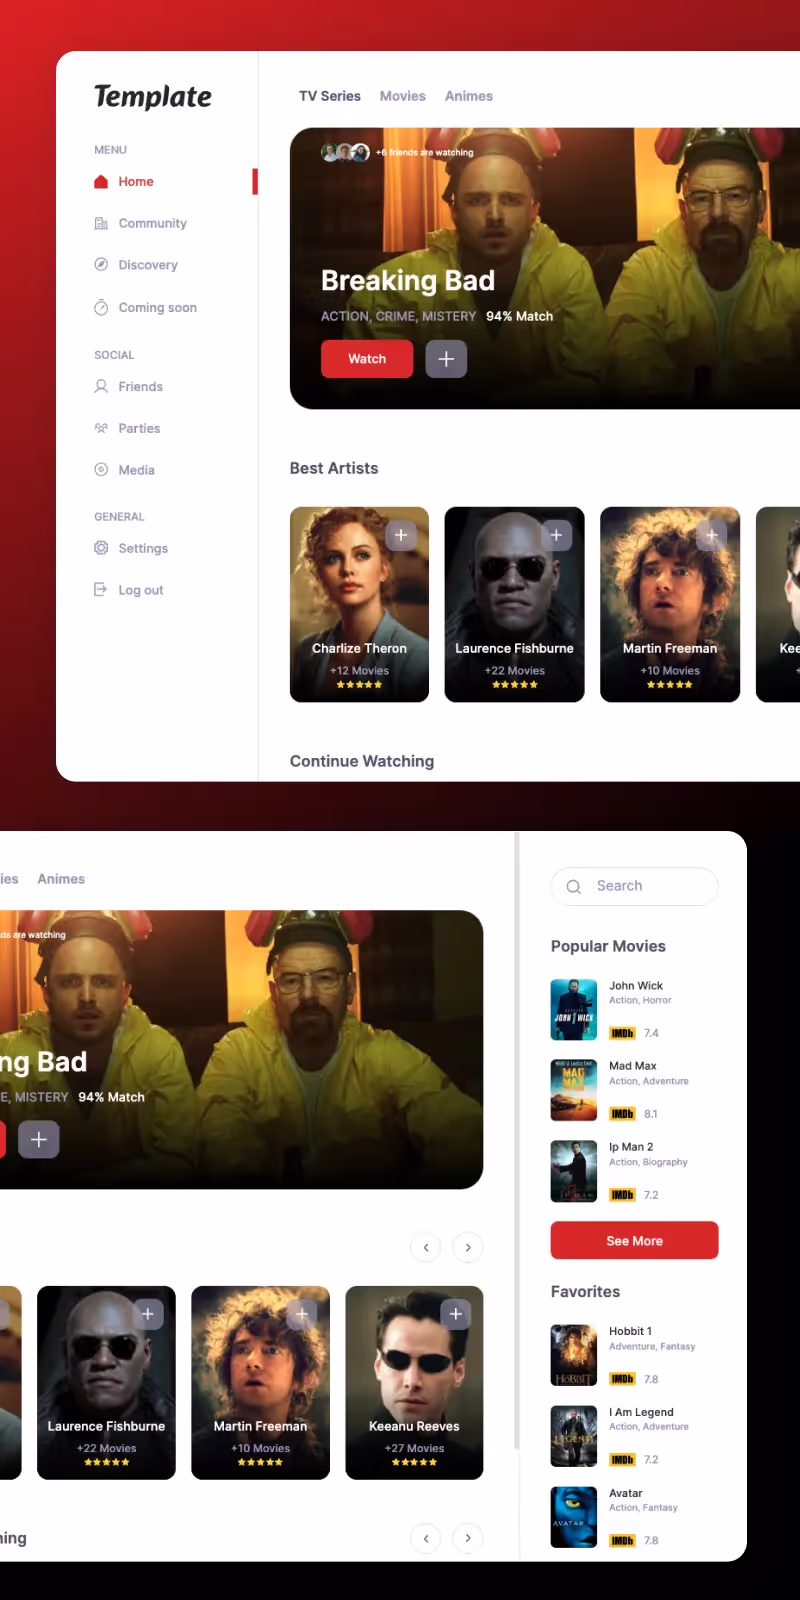Click the Search input field
Image resolution: width=800 pixels, height=1600 pixels.
[635, 887]
